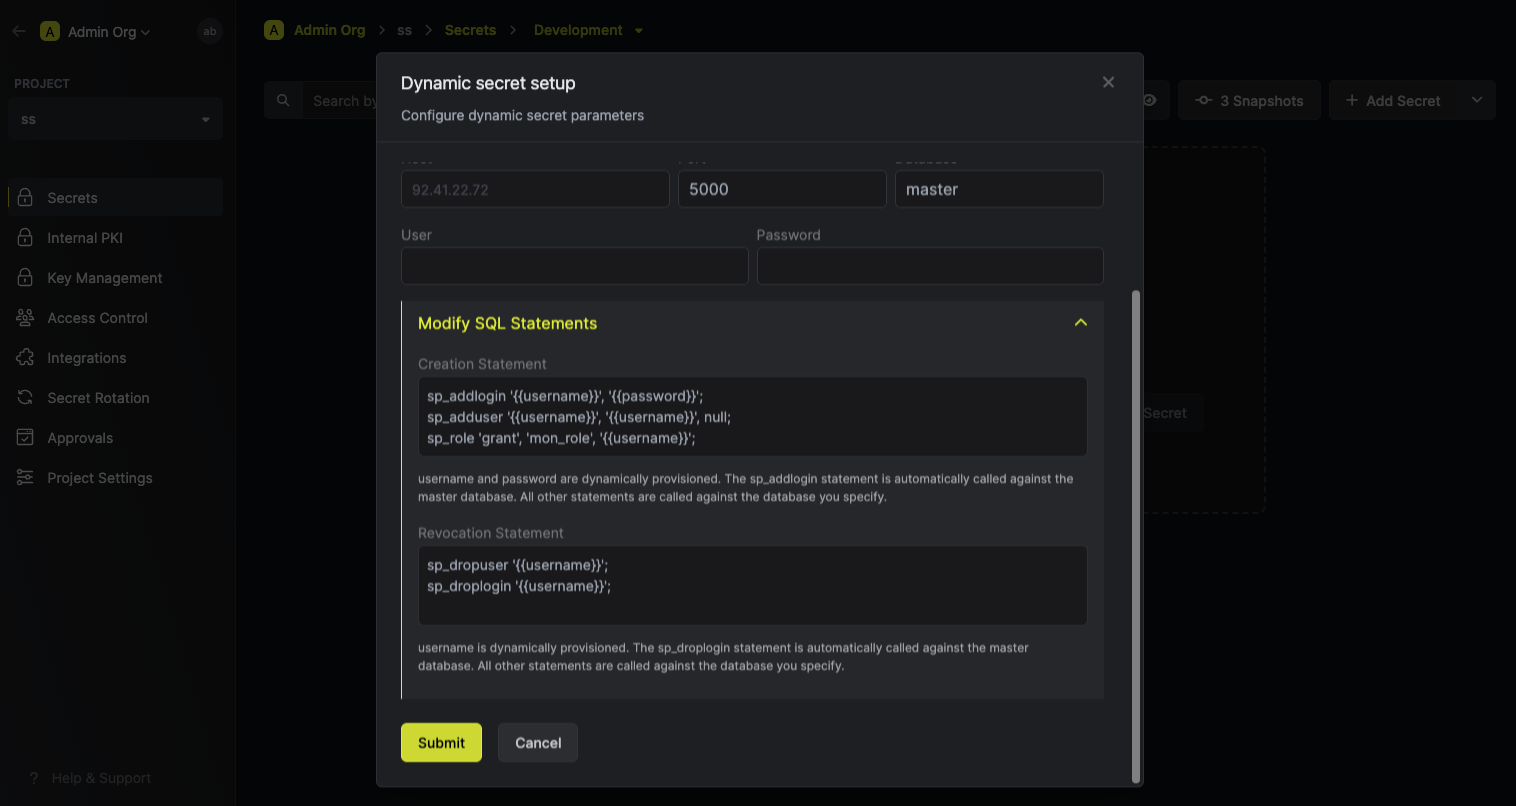Expand the Add Secret dropdown arrow
1516x806 pixels.
[x=1477, y=100]
